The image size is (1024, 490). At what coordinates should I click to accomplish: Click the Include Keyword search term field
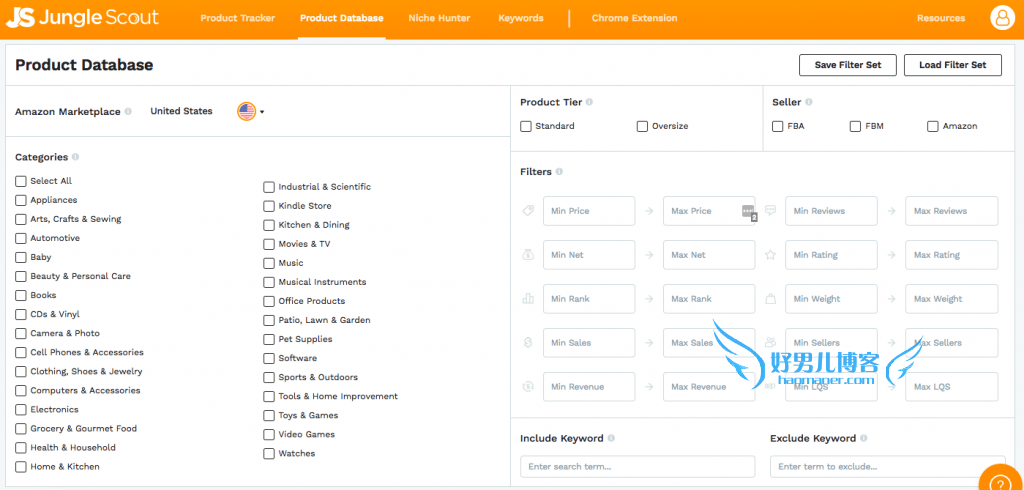click(x=637, y=466)
